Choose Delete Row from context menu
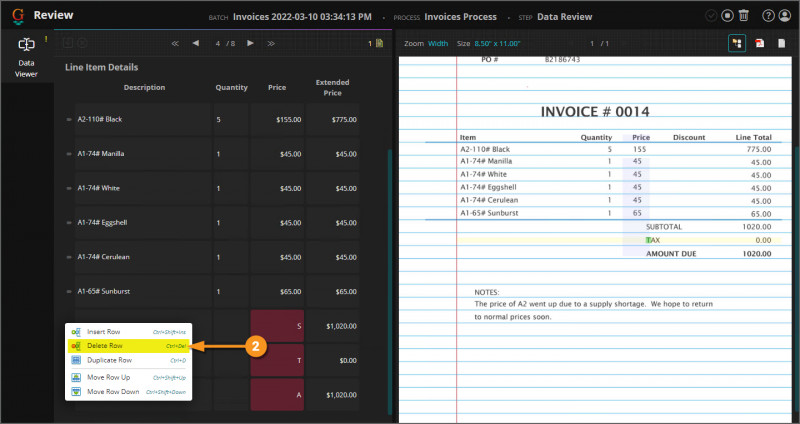This screenshot has width=800, height=424. 129,346
